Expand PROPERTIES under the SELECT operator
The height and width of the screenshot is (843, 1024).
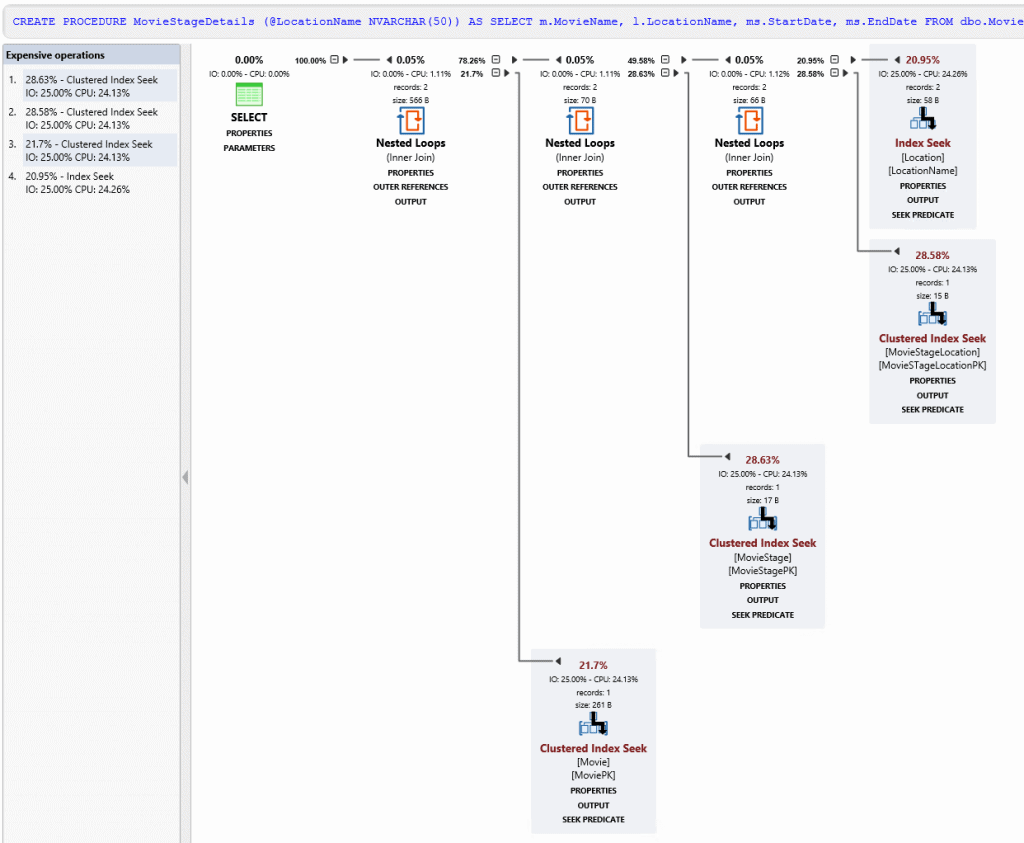point(248,133)
